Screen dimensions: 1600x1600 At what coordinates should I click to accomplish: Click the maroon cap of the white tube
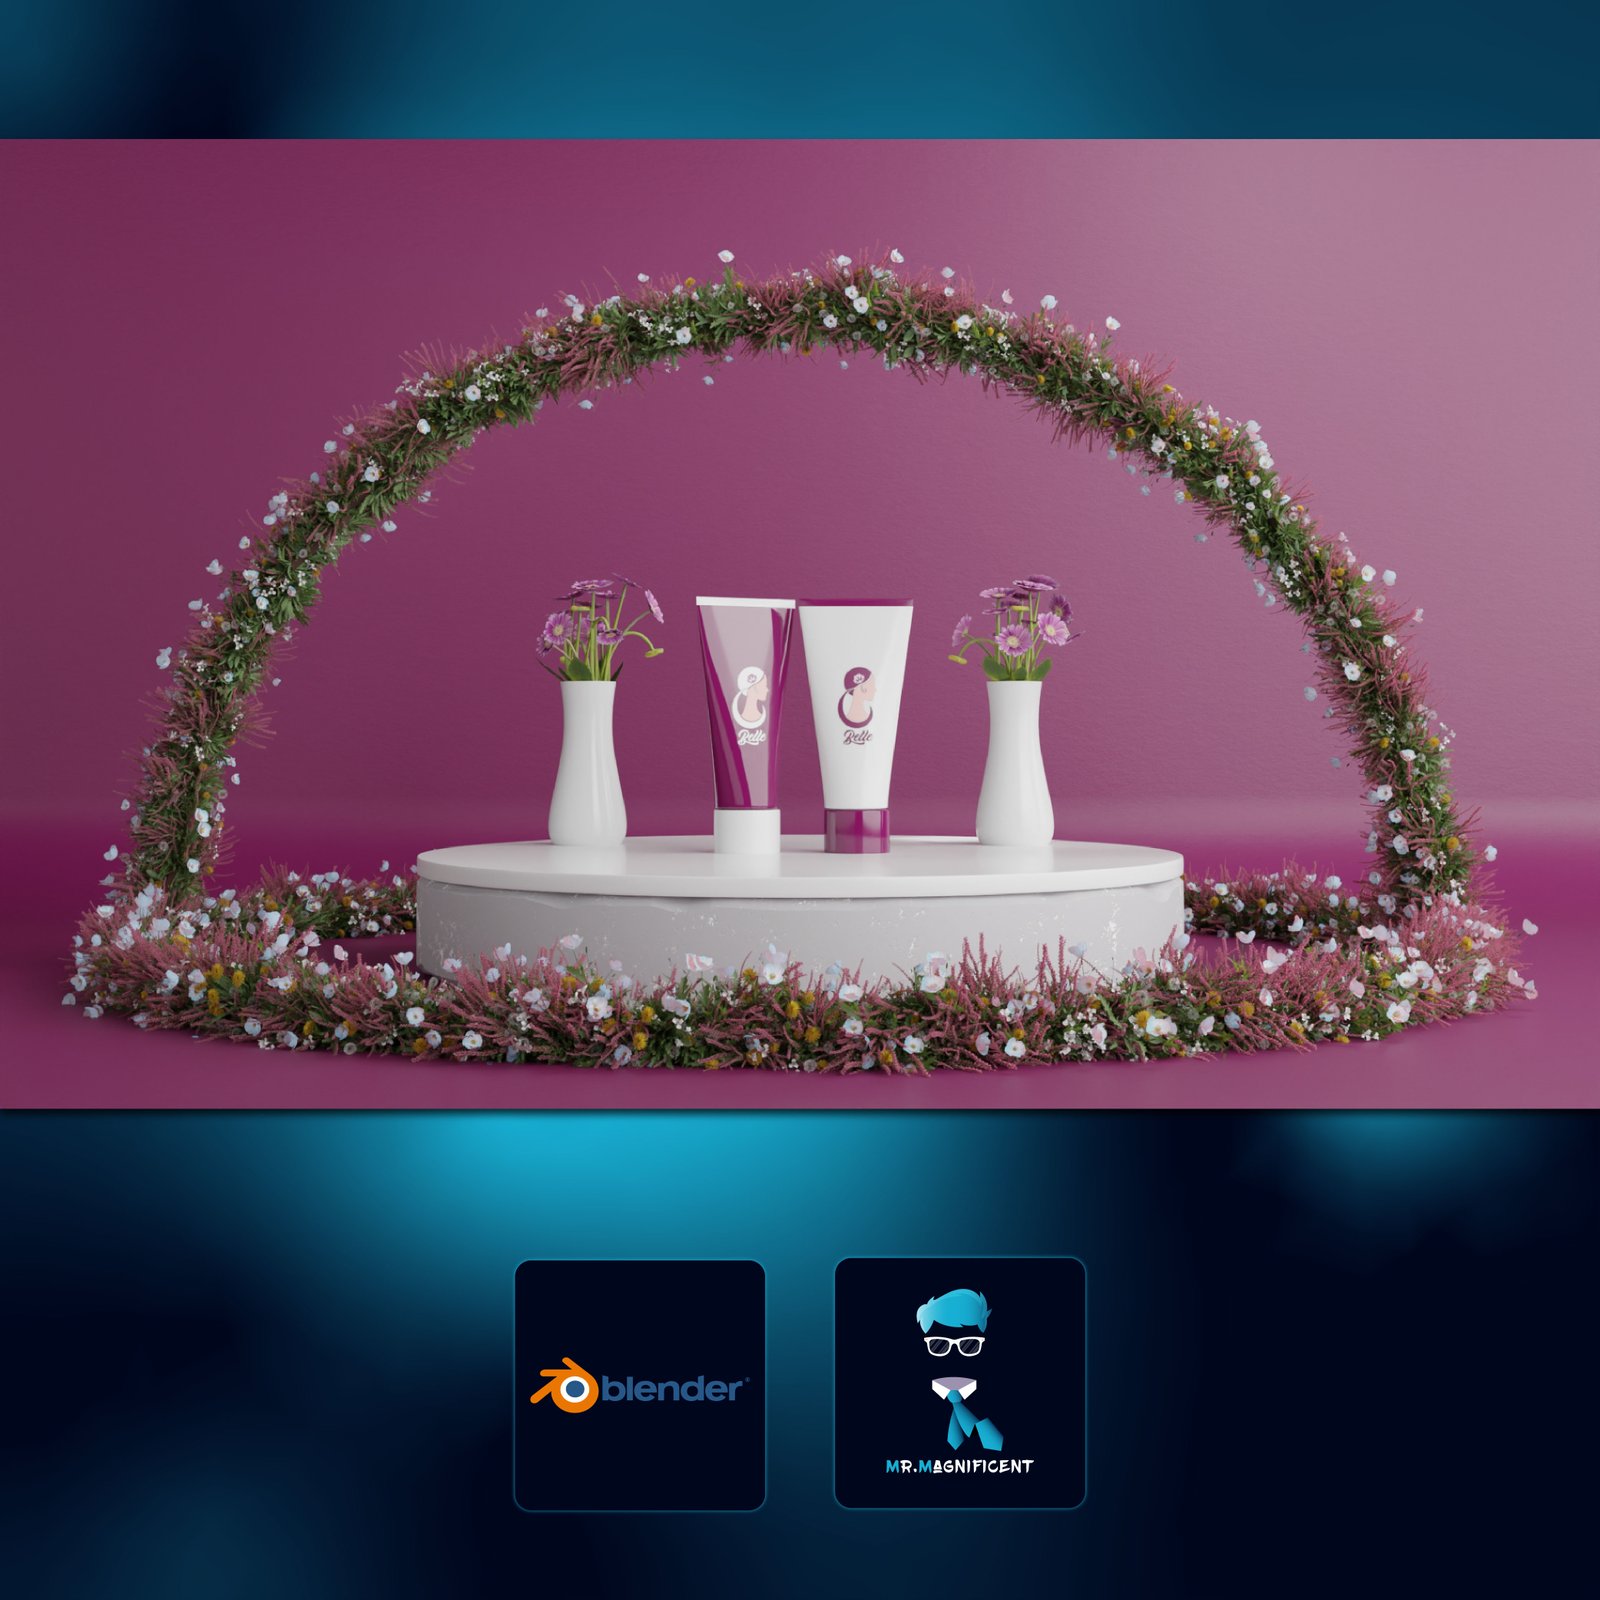pos(857,833)
